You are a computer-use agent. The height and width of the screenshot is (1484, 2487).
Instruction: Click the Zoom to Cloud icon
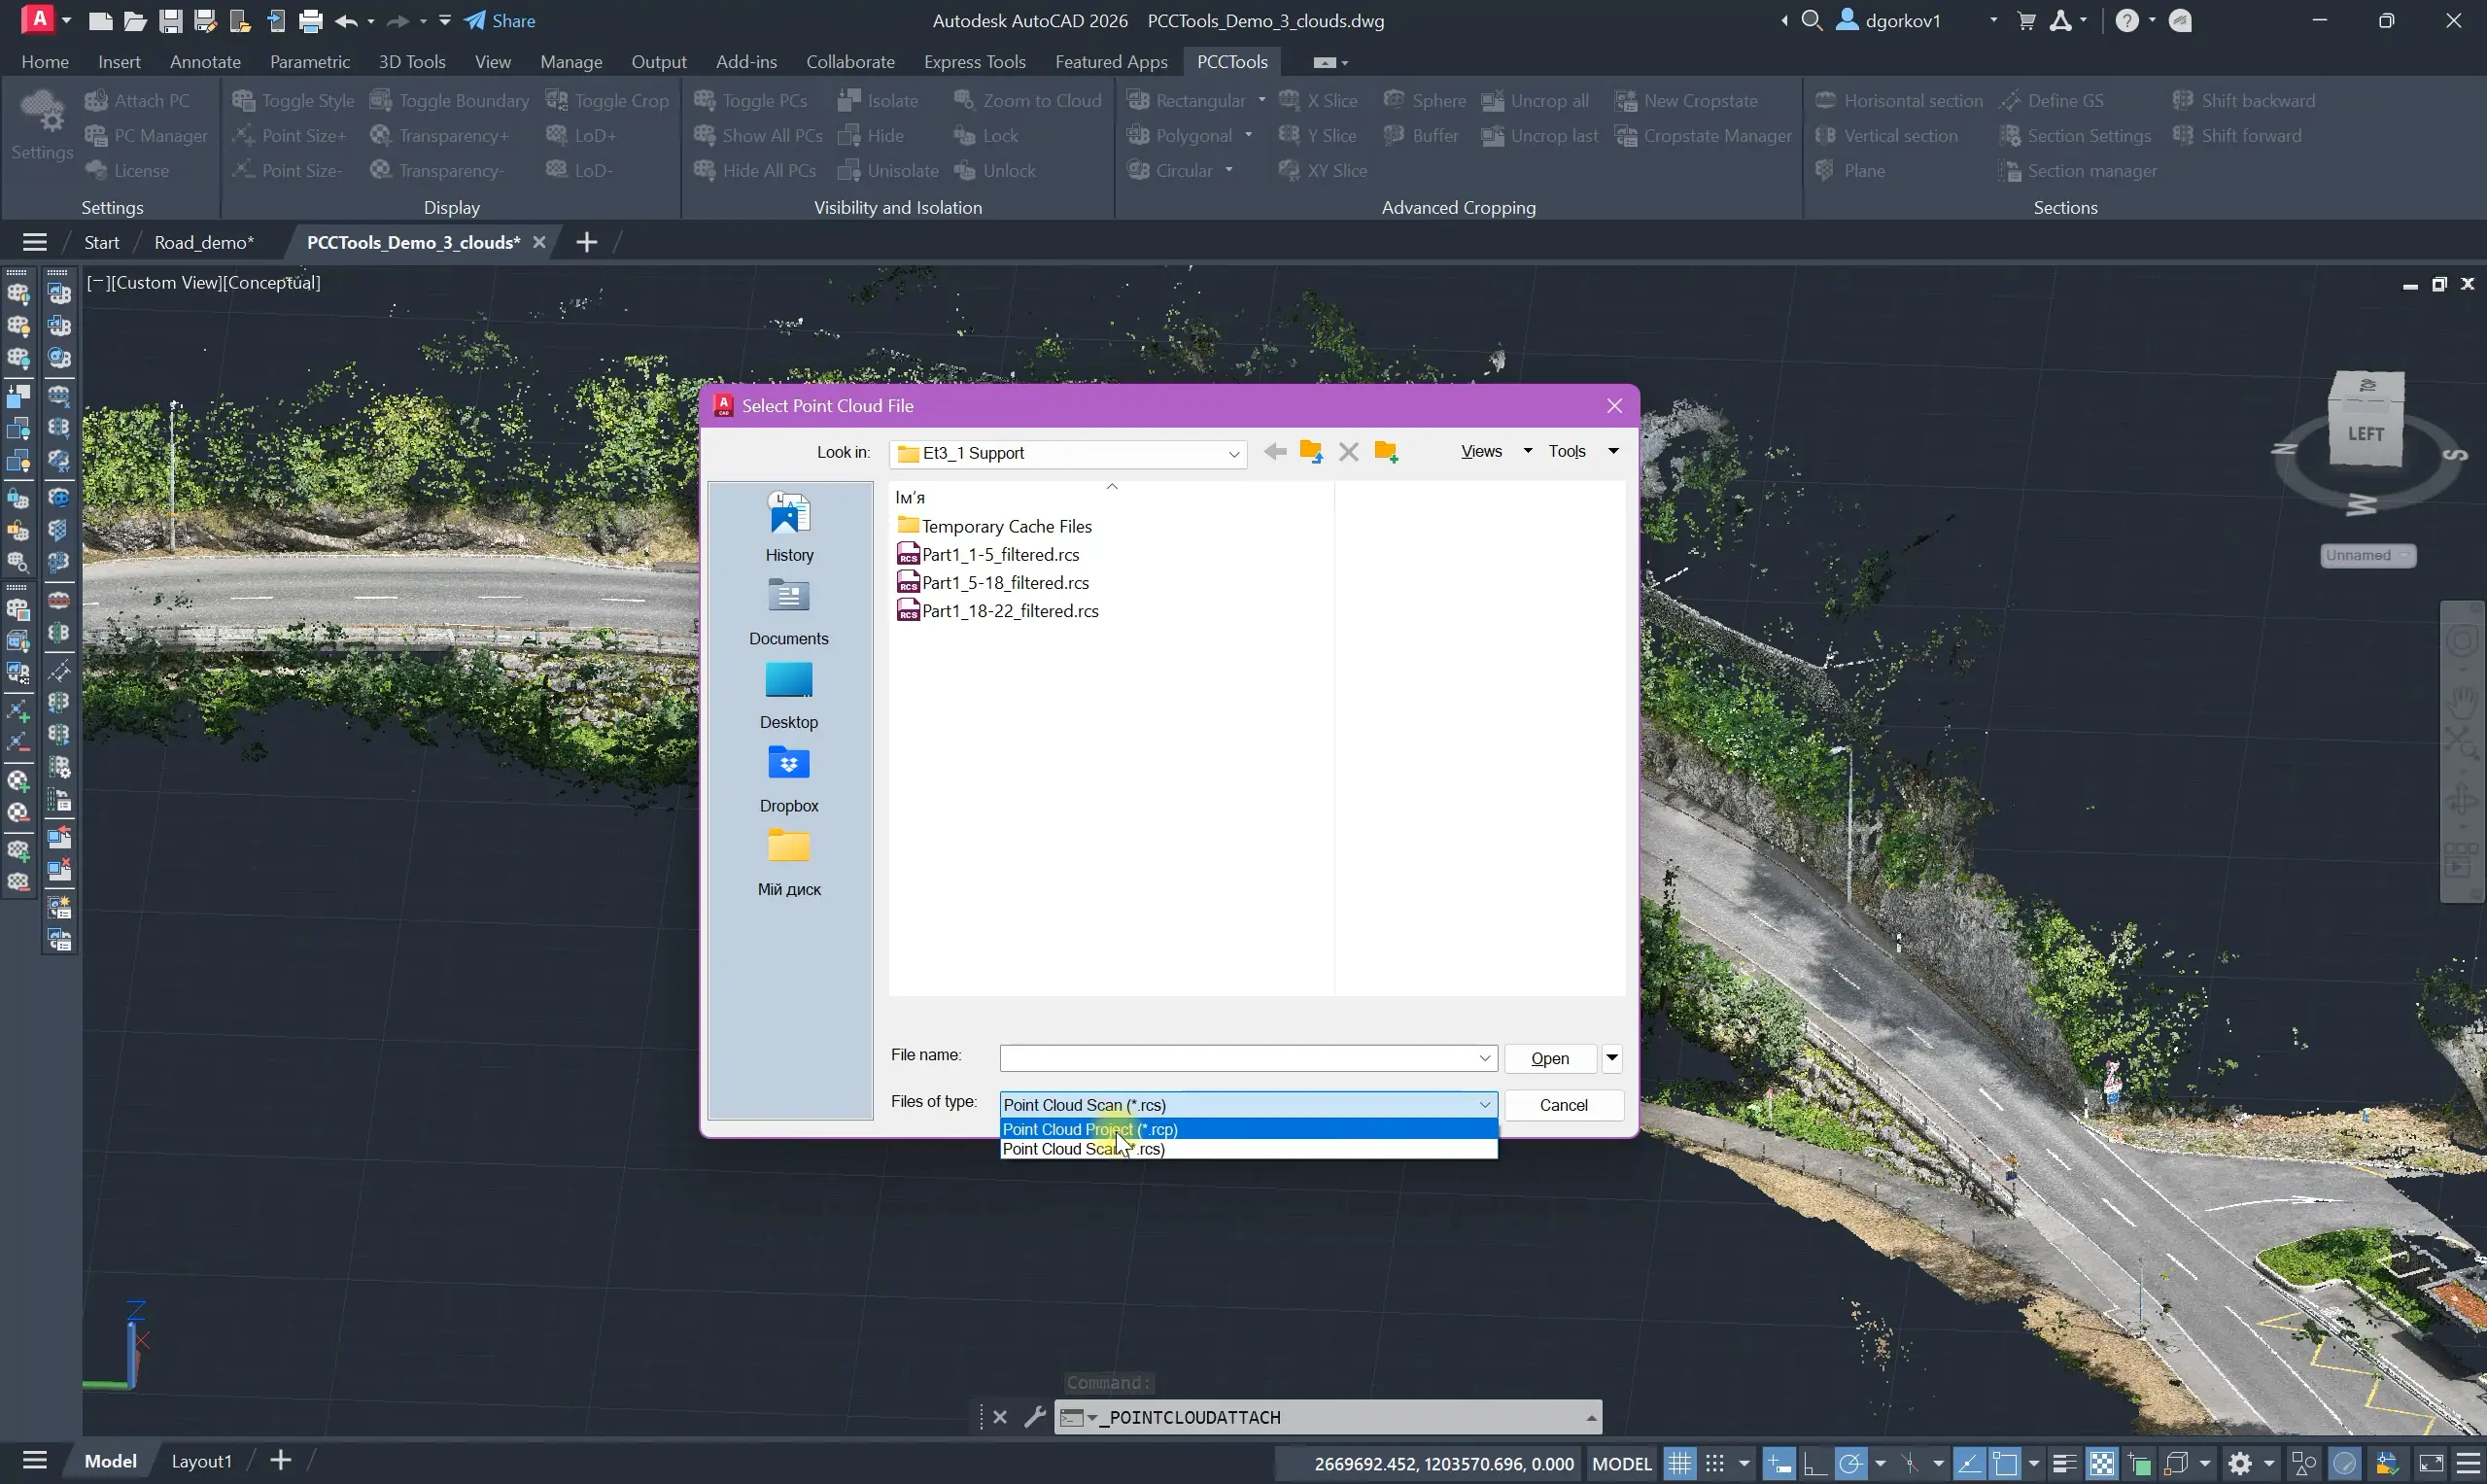point(964,100)
